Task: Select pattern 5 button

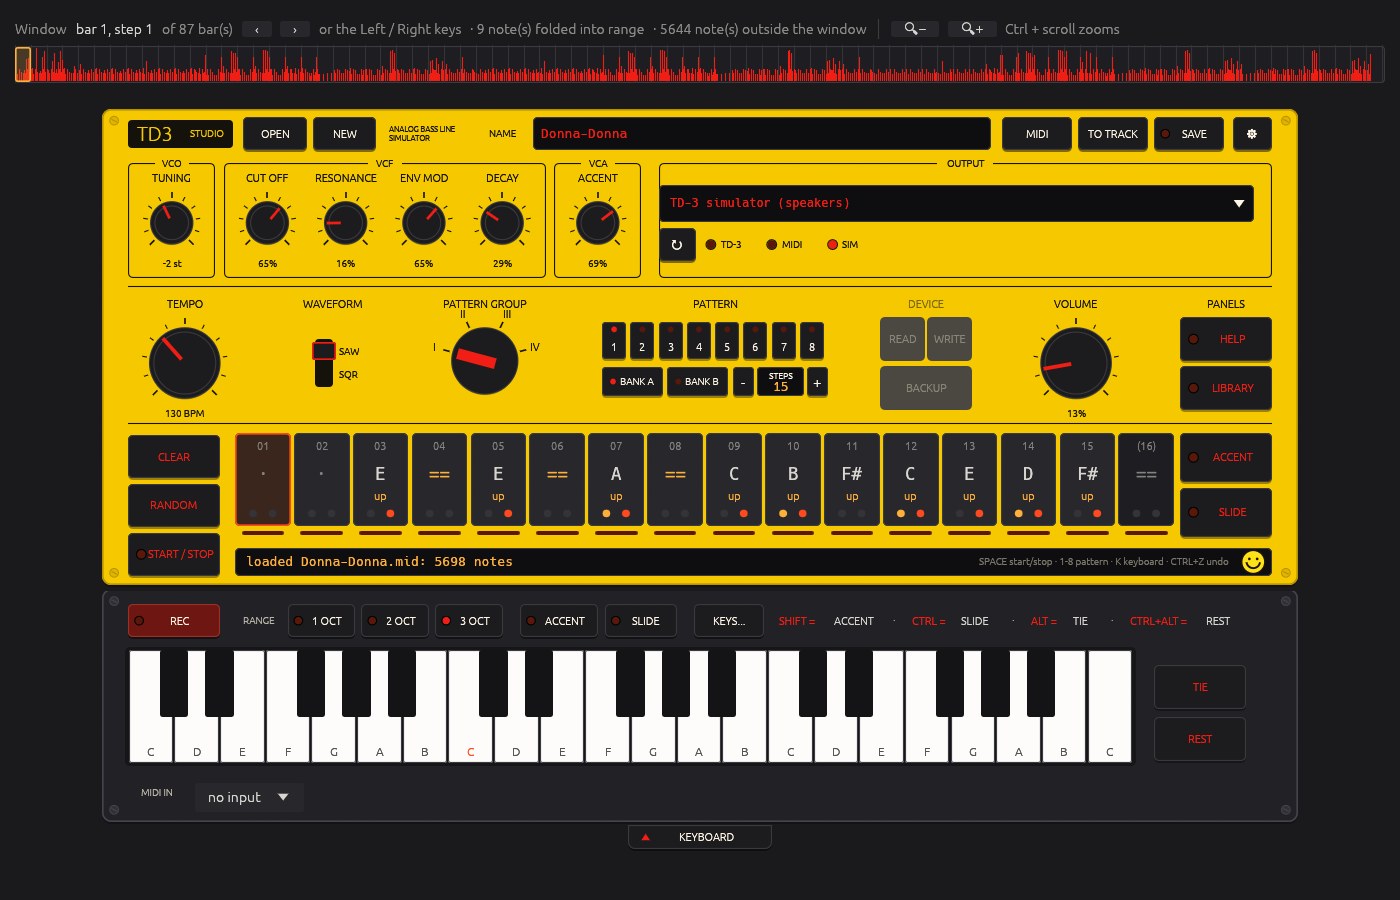Action: point(727,341)
